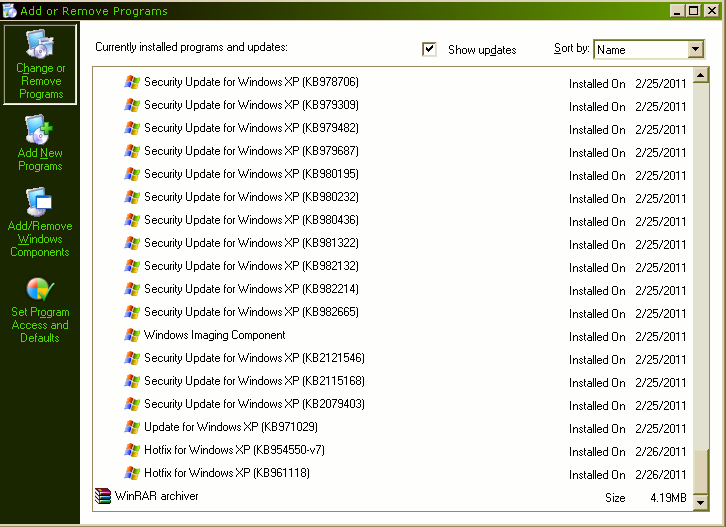Click Windows flag icon beside KB979687
Viewport: 726px width, 527px height.
132,151
